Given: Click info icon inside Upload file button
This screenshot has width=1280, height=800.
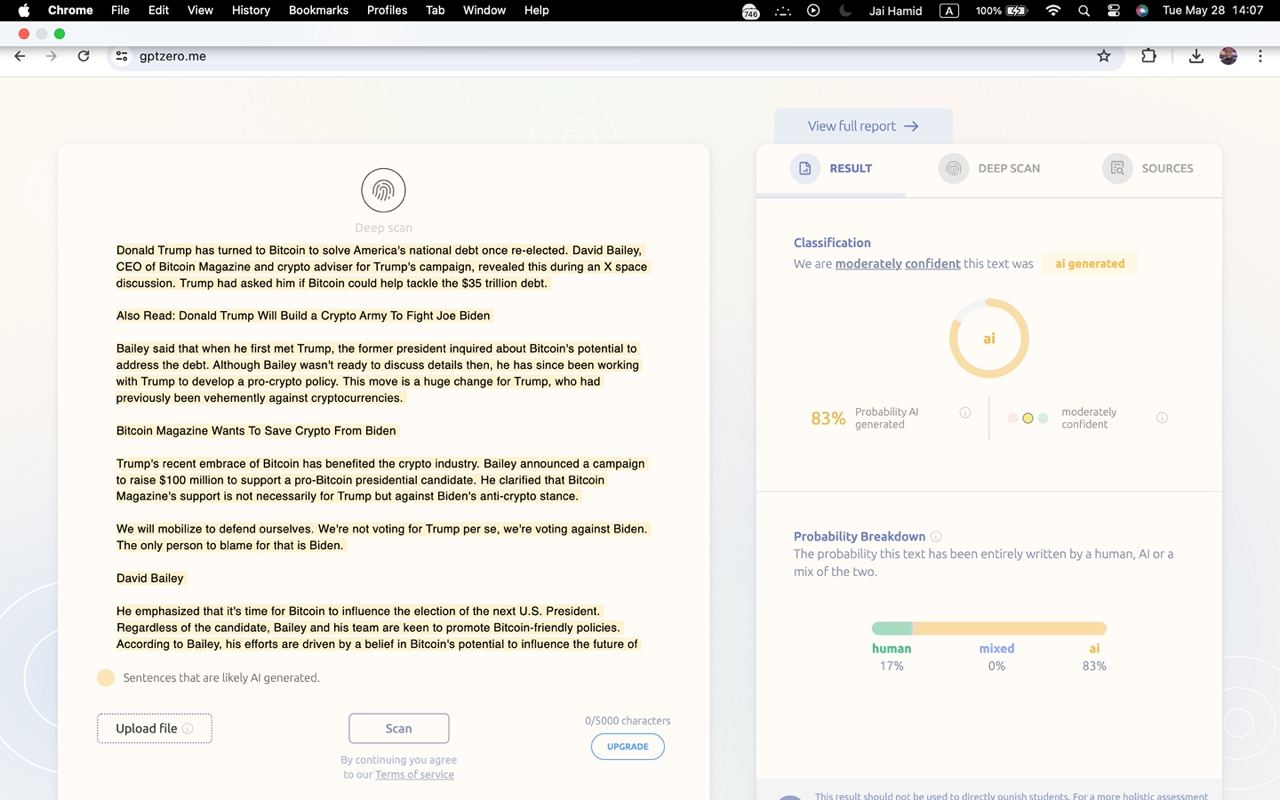Looking at the screenshot, I should pyautogui.click(x=188, y=728).
